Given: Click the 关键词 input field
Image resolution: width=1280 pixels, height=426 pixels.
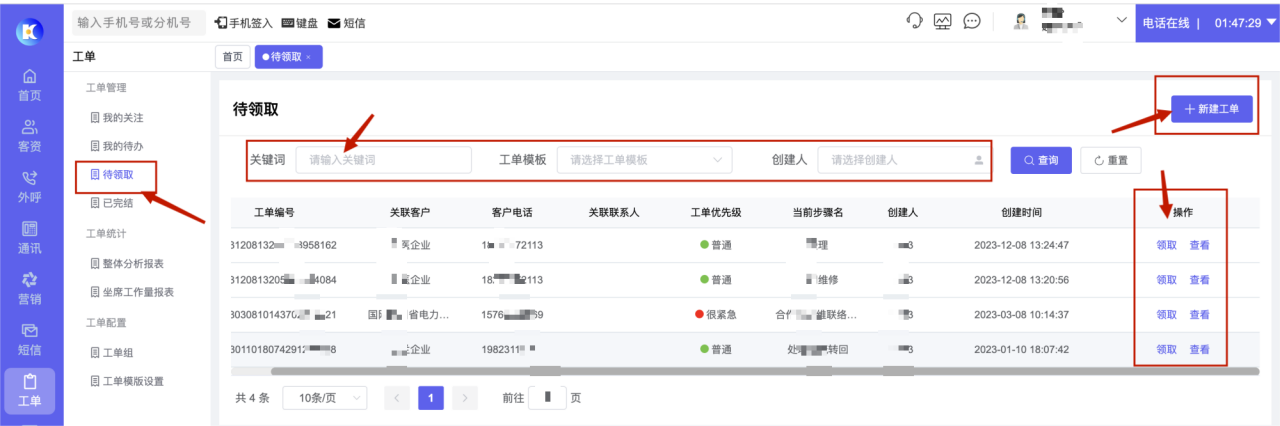Looking at the screenshot, I should coord(383,160).
